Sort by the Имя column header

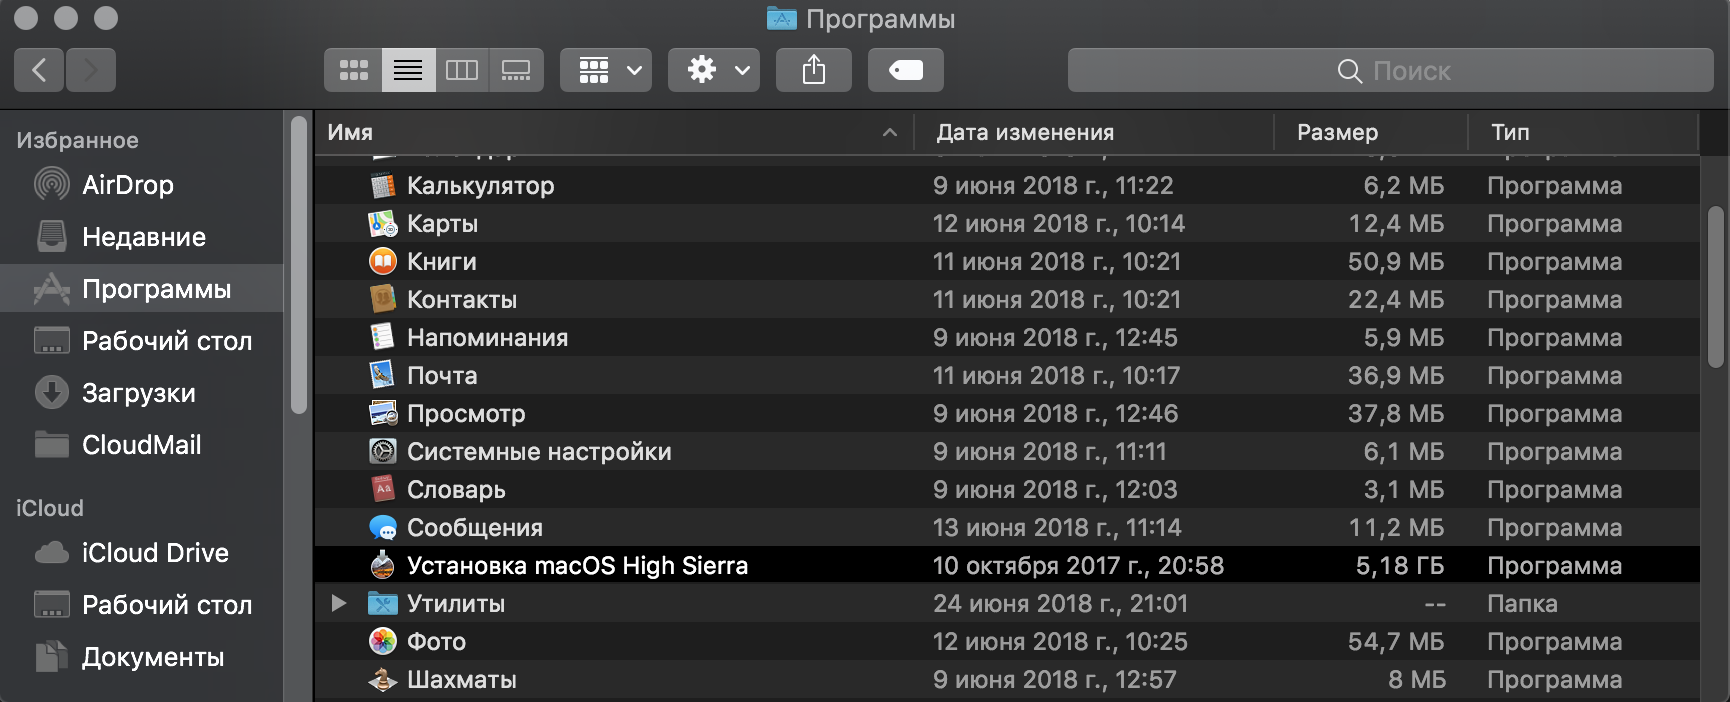click(614, 132)
